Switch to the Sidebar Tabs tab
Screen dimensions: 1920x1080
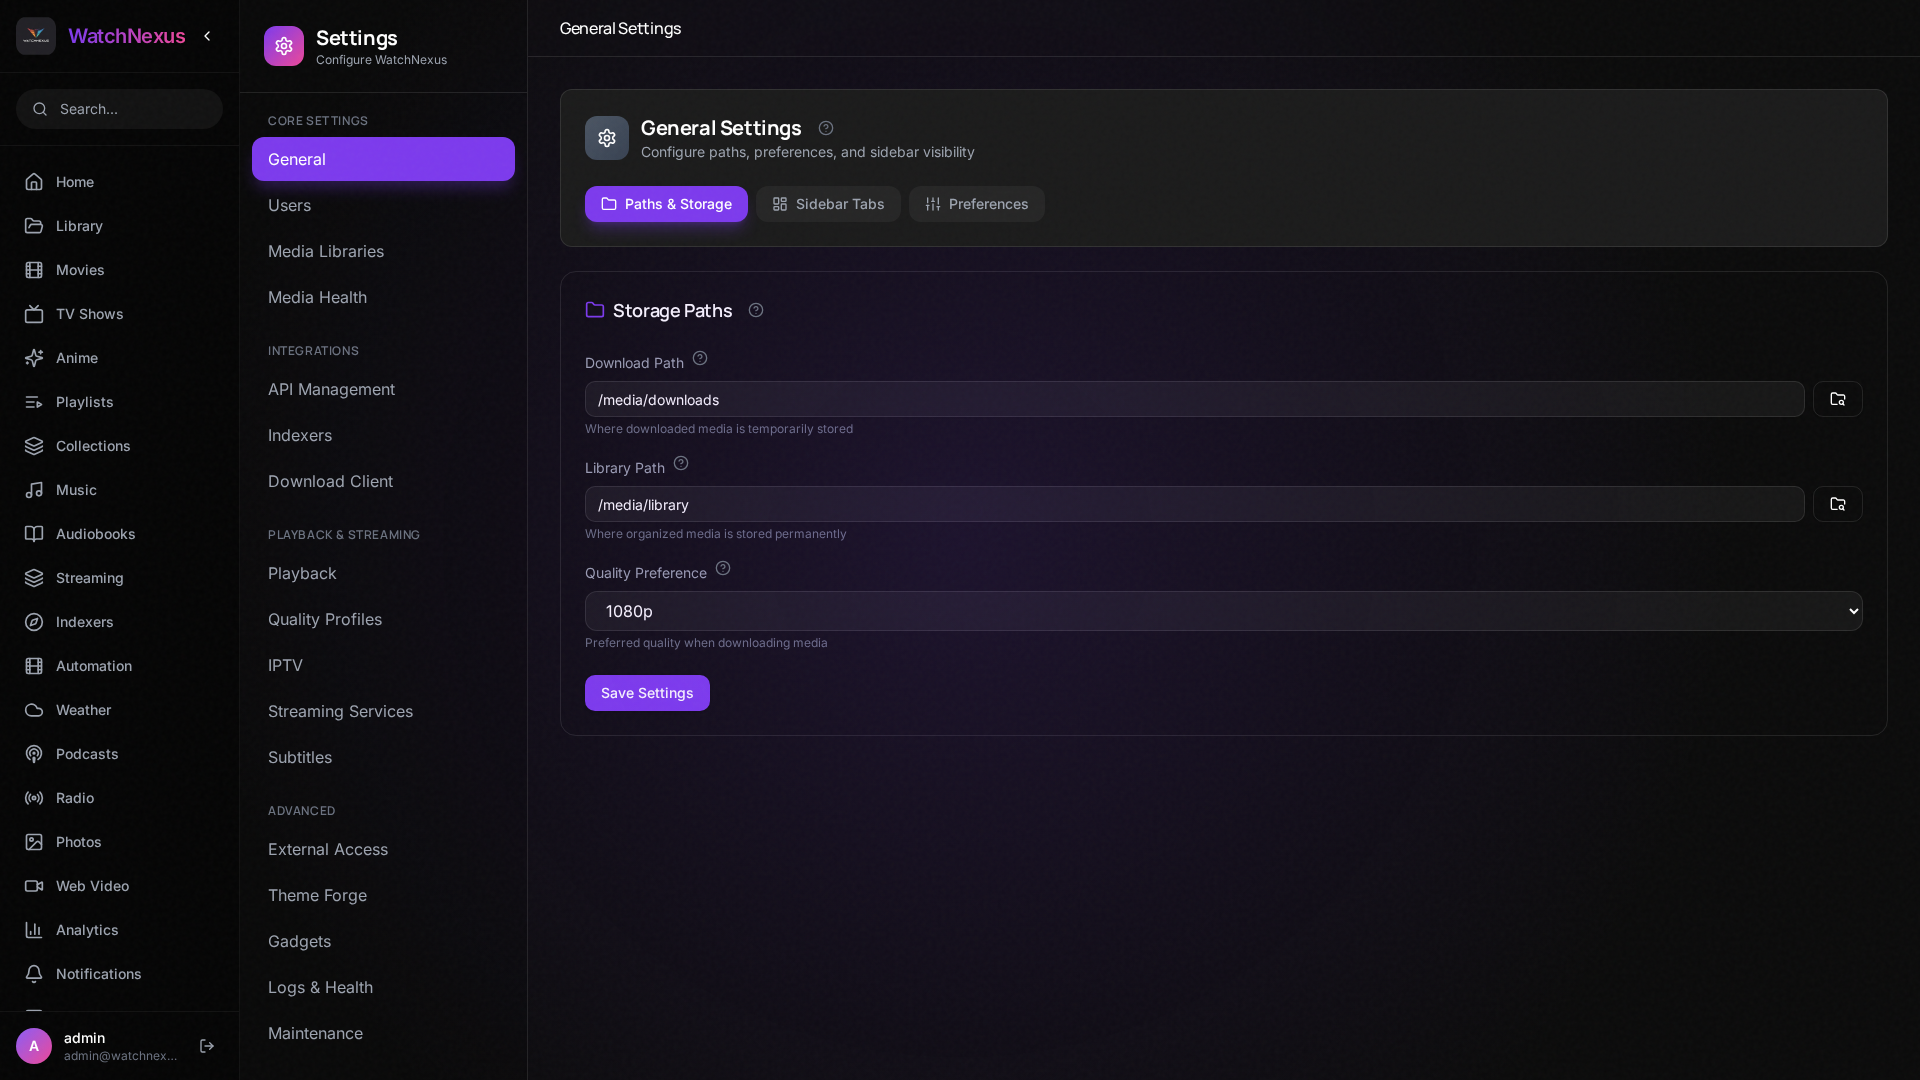828,204
